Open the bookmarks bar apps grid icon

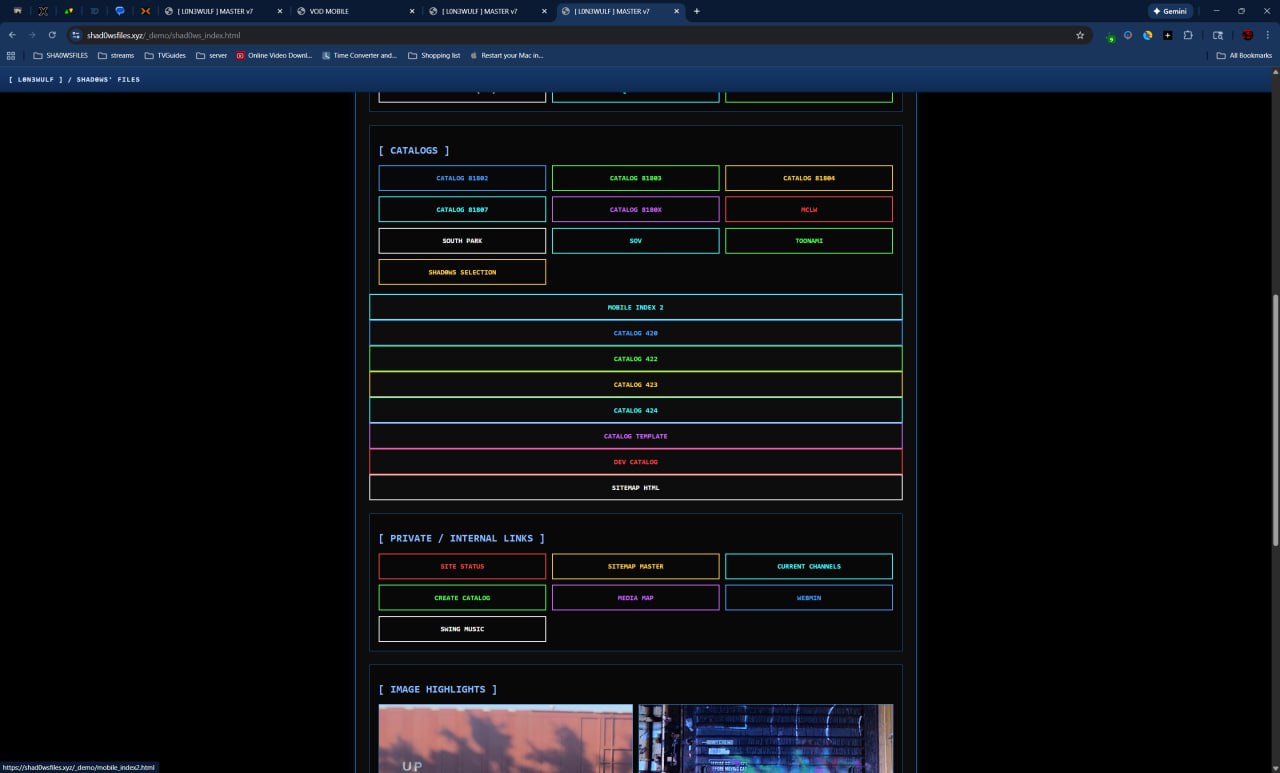coord(11,56)
